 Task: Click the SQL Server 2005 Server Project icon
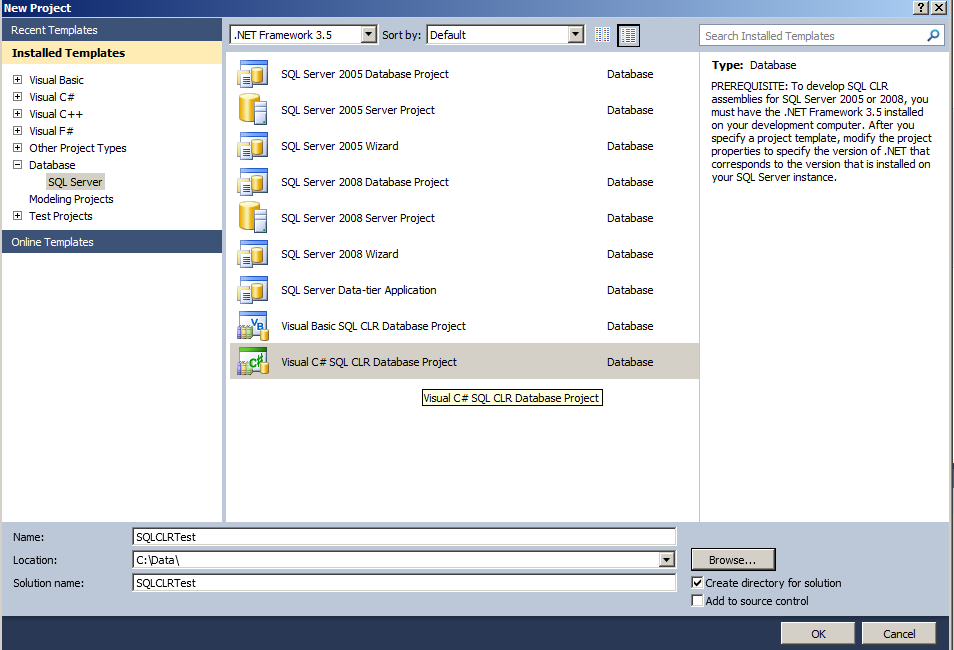[x=252, y=110]
